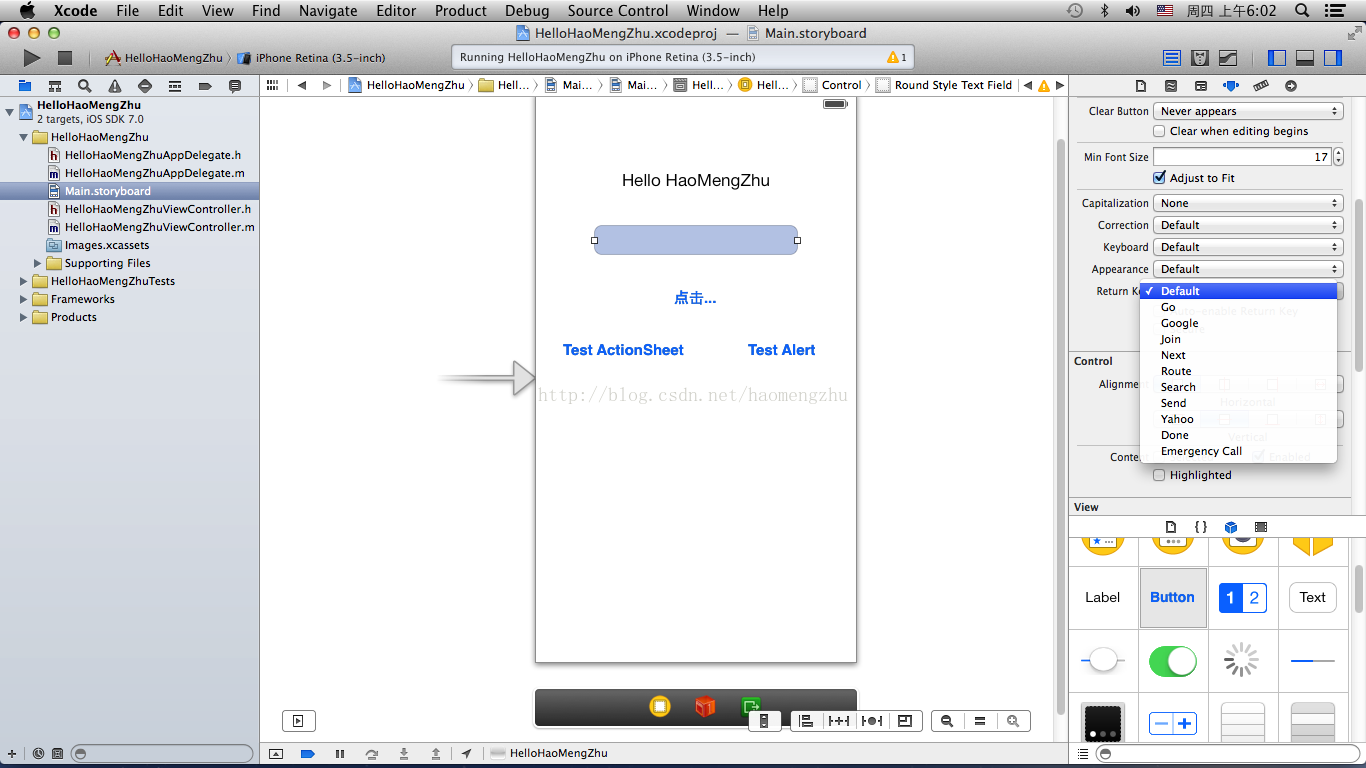Image resolution: width=1366 pixels, height=768 pixels.
Task: Run the app with the Play button
Action: tap(32, 58)
